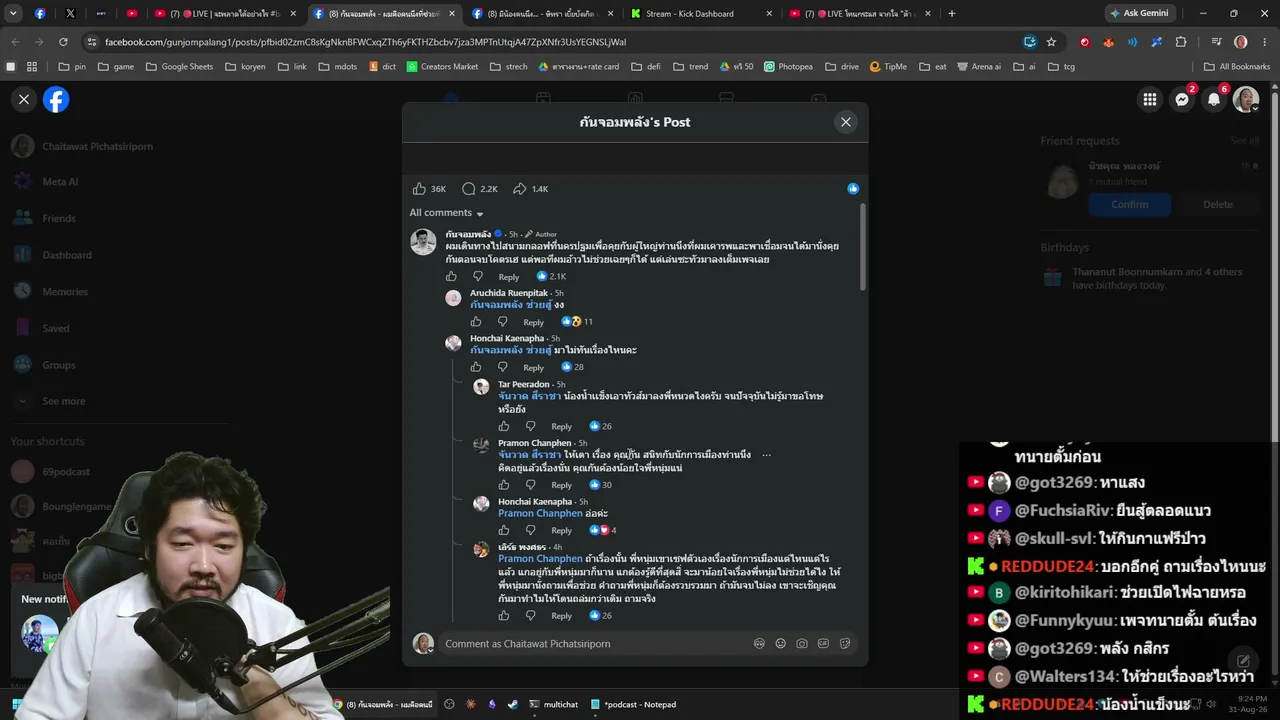Open the Dashboard item in left sidebar
This screenshot has height=720, width=1280.
(x=66, y=255)
